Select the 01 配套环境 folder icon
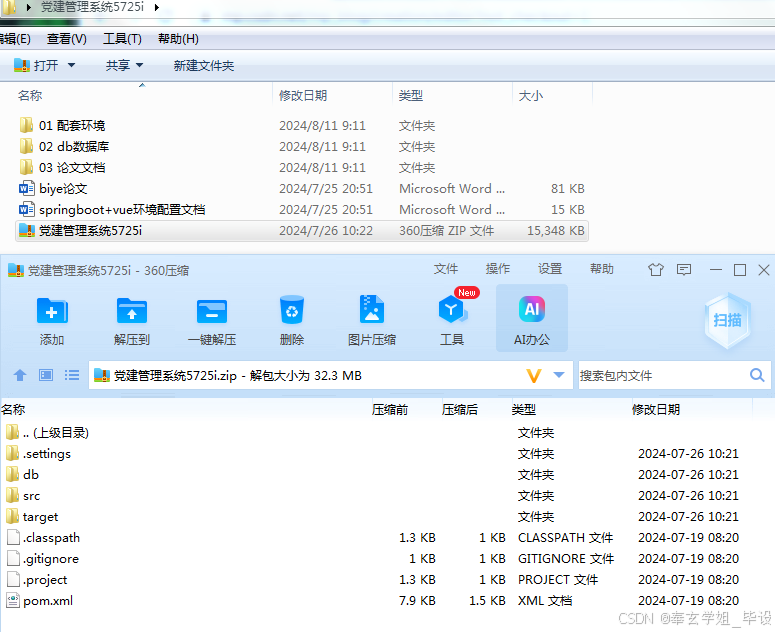This screenshot has width=775, height=632. pyautogui.click(x=26, y=125)
